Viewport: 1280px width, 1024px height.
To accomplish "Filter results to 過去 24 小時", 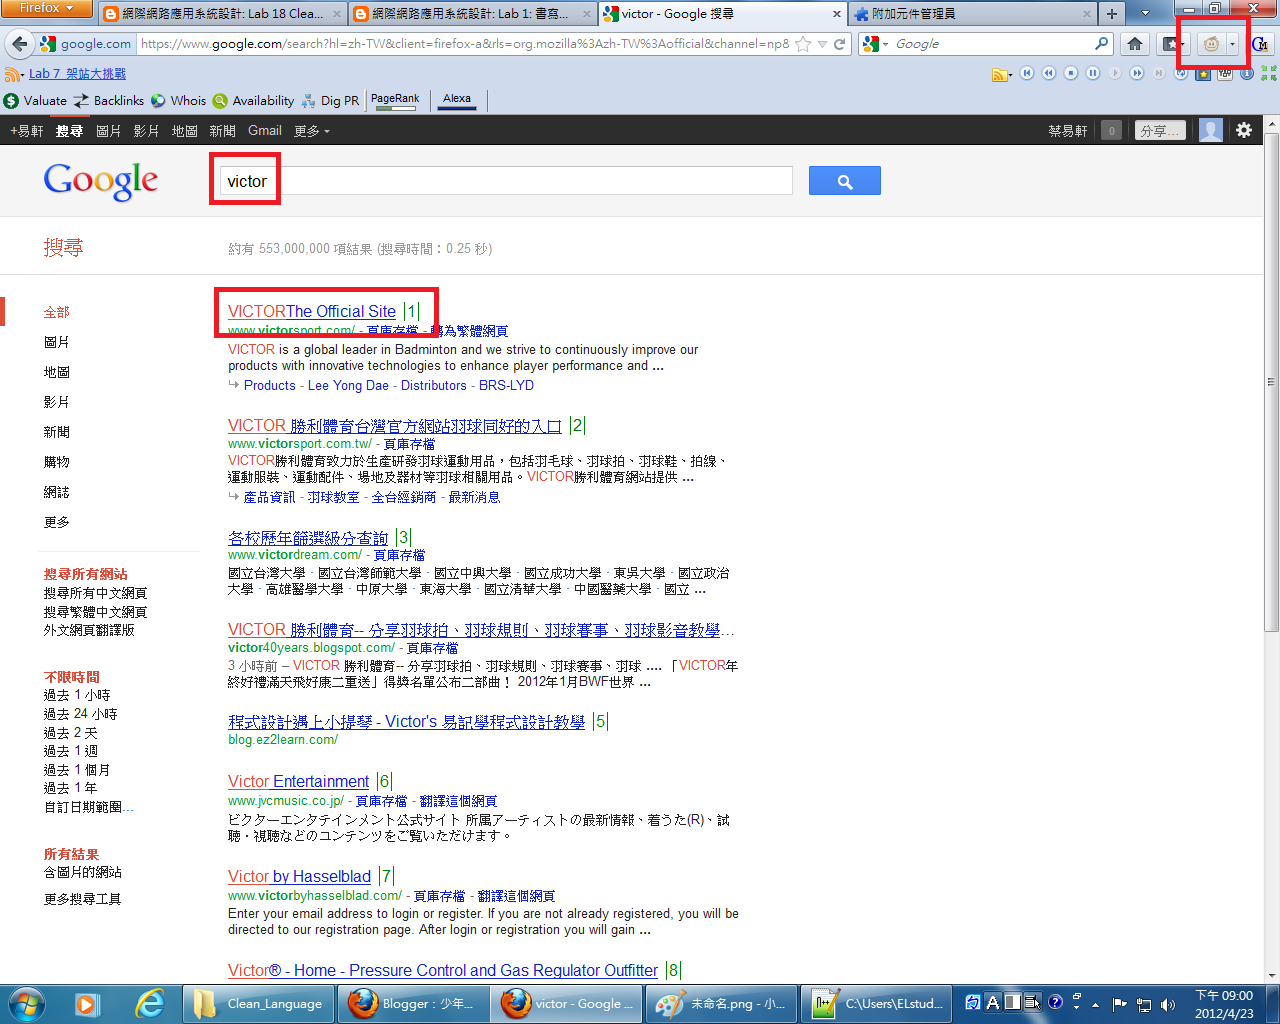I will [80, 714].
